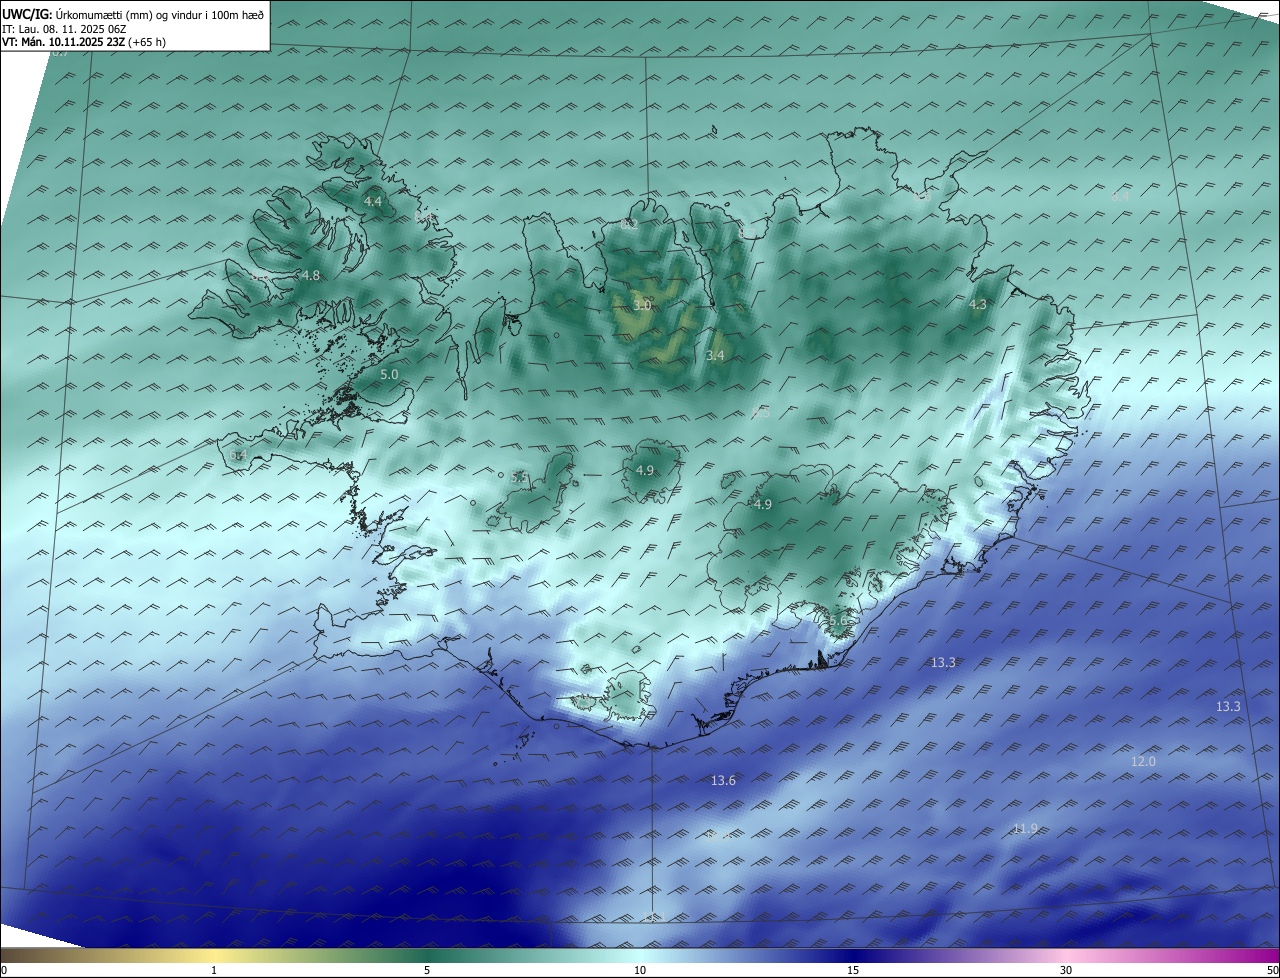Click the 3.4 value label on the map
The height and width of the screenshot is (978, 1280).
pos(715,356)
